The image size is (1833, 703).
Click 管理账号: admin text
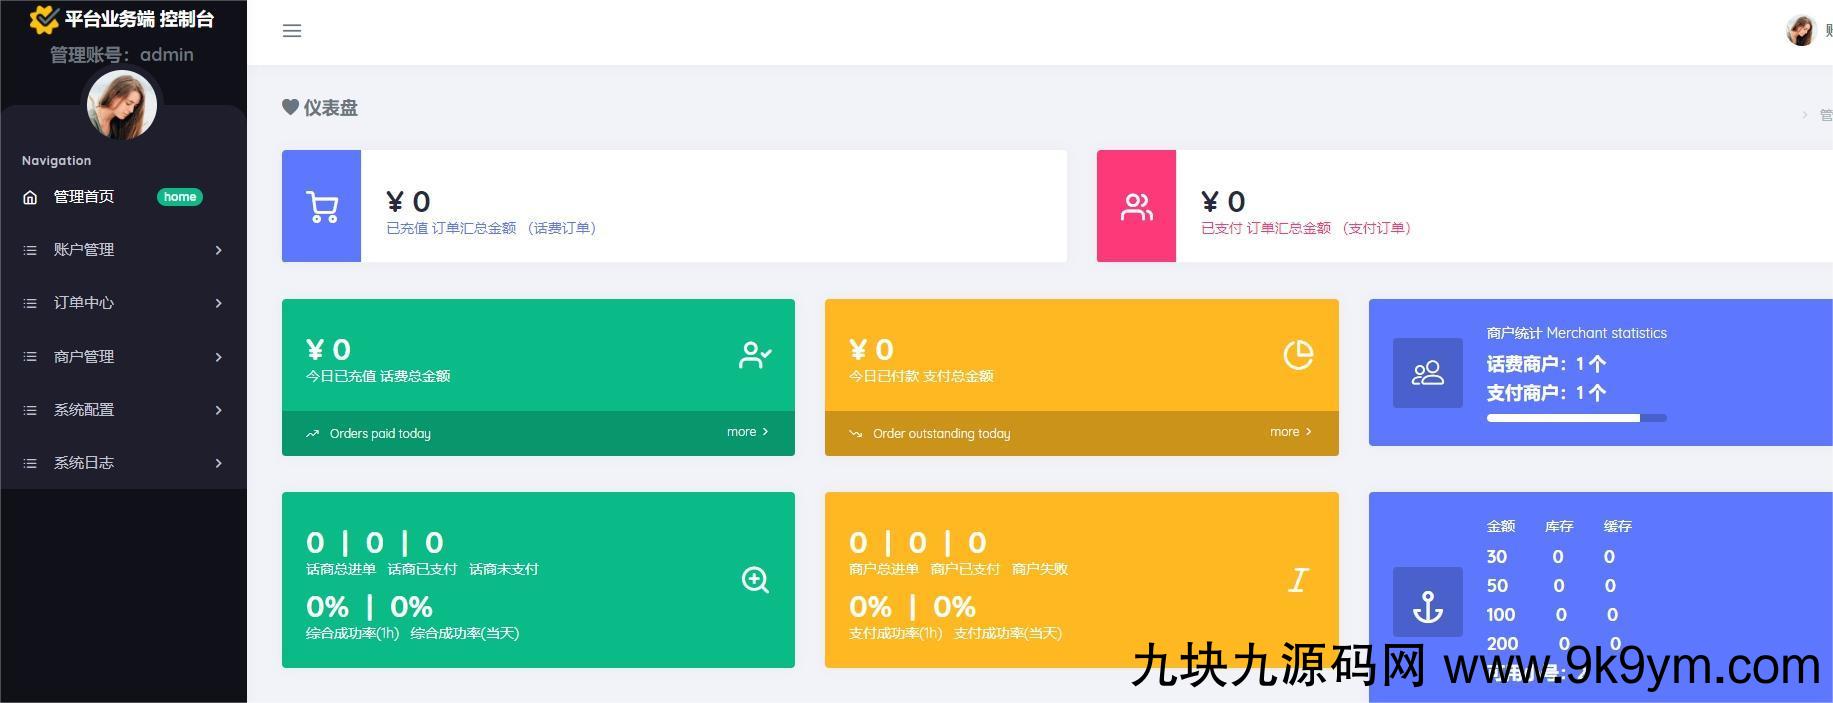pyautogui.click(x=122, y=54)
